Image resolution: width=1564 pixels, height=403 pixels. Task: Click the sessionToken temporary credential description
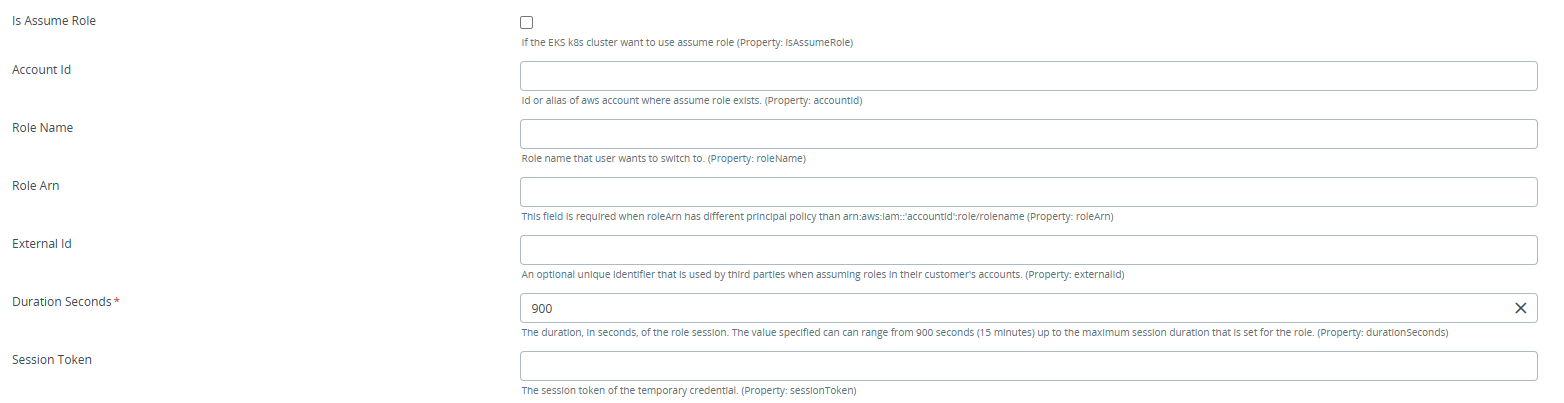[689, 390]
